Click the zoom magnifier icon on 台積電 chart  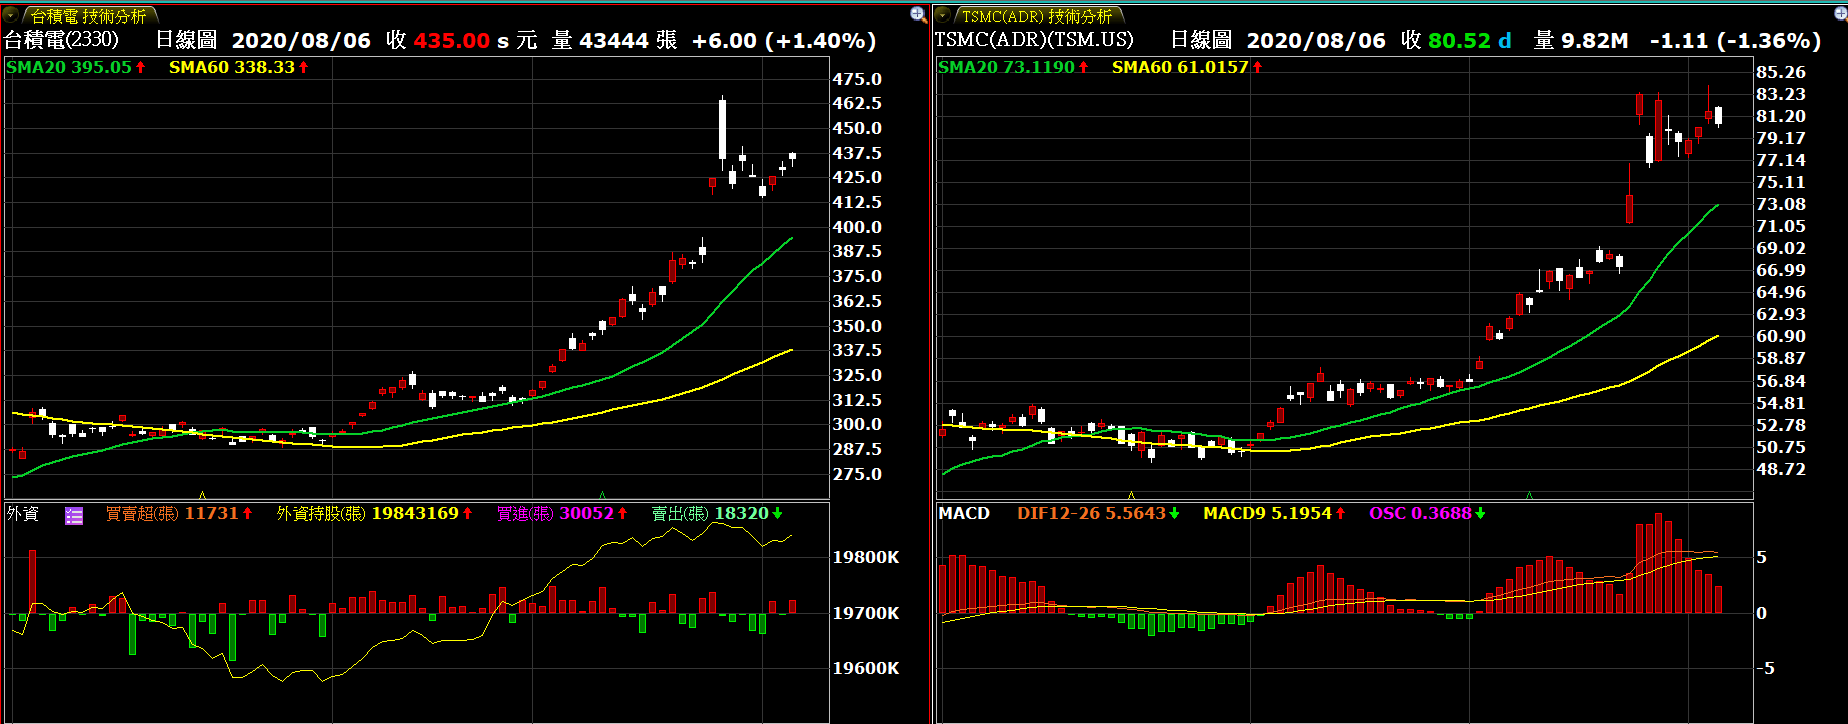(x=918, y=15)
